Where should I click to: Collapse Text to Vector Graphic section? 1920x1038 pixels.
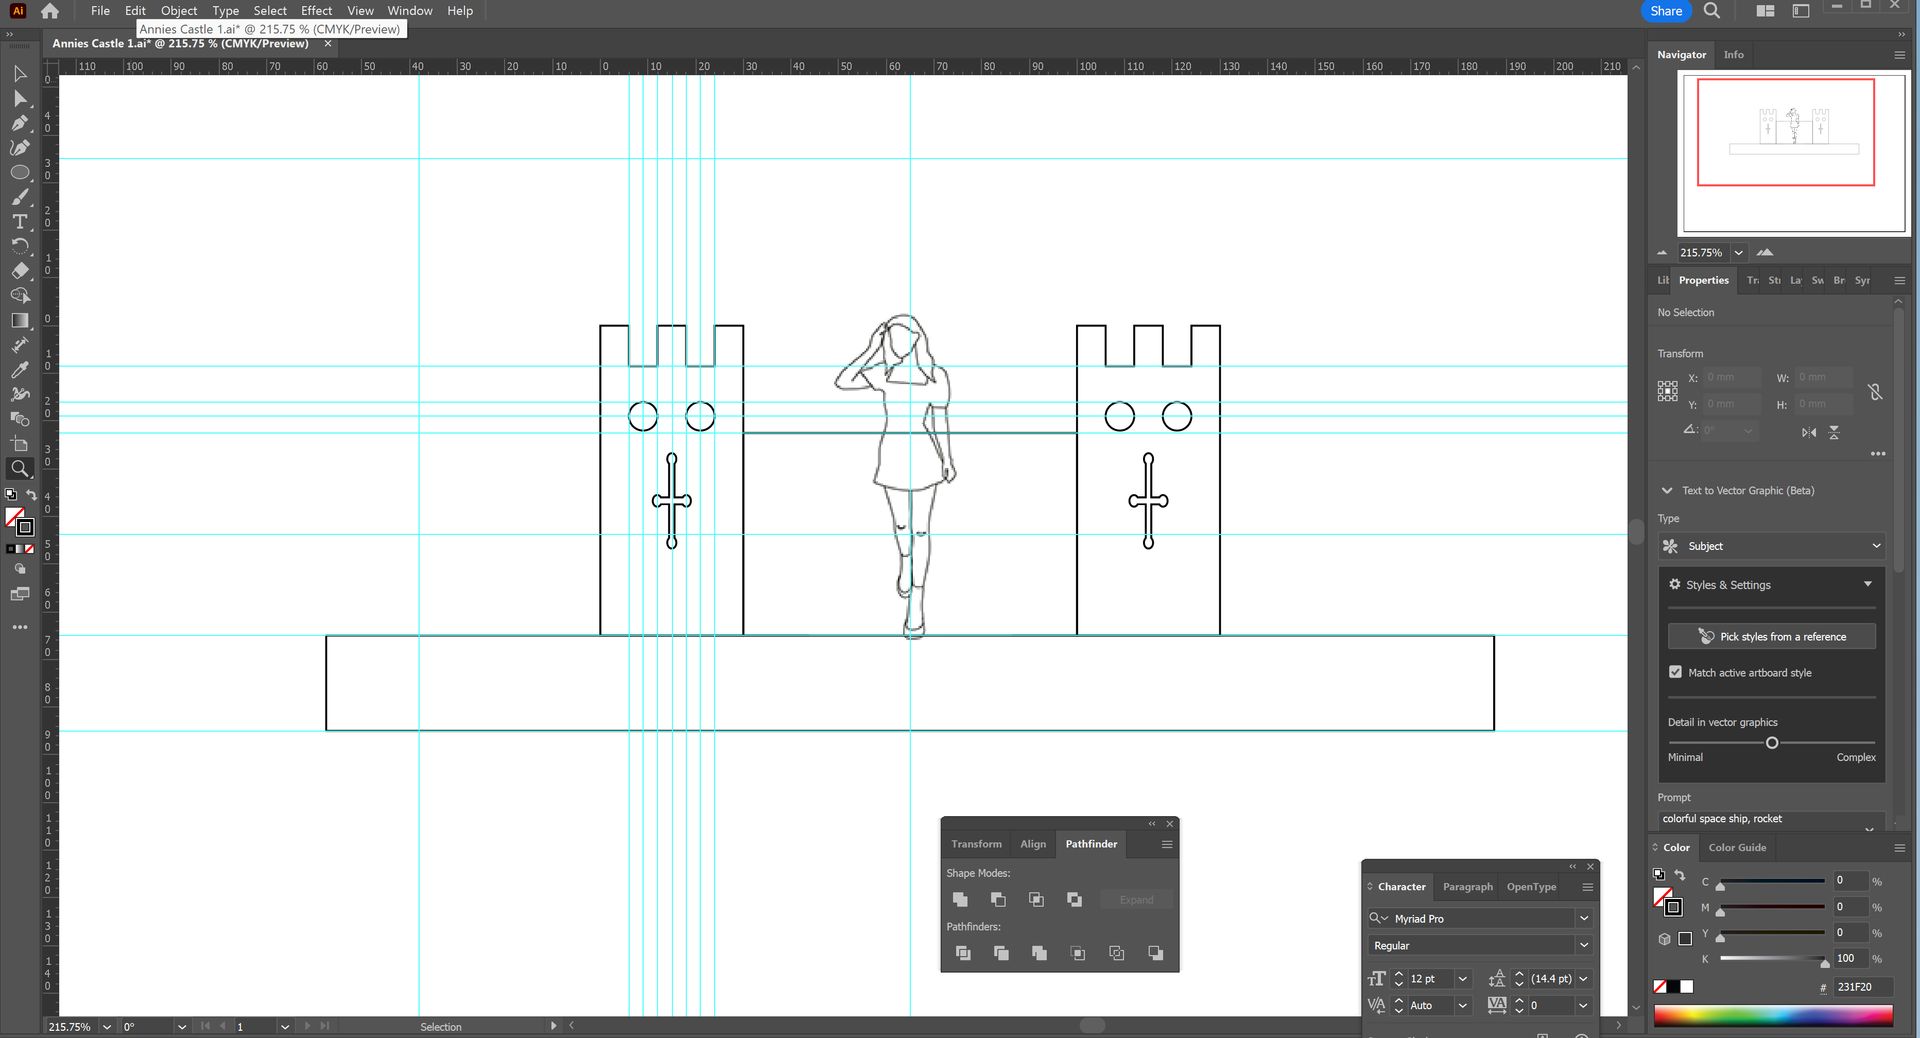pyautogui.click(x=1666, y=491)
